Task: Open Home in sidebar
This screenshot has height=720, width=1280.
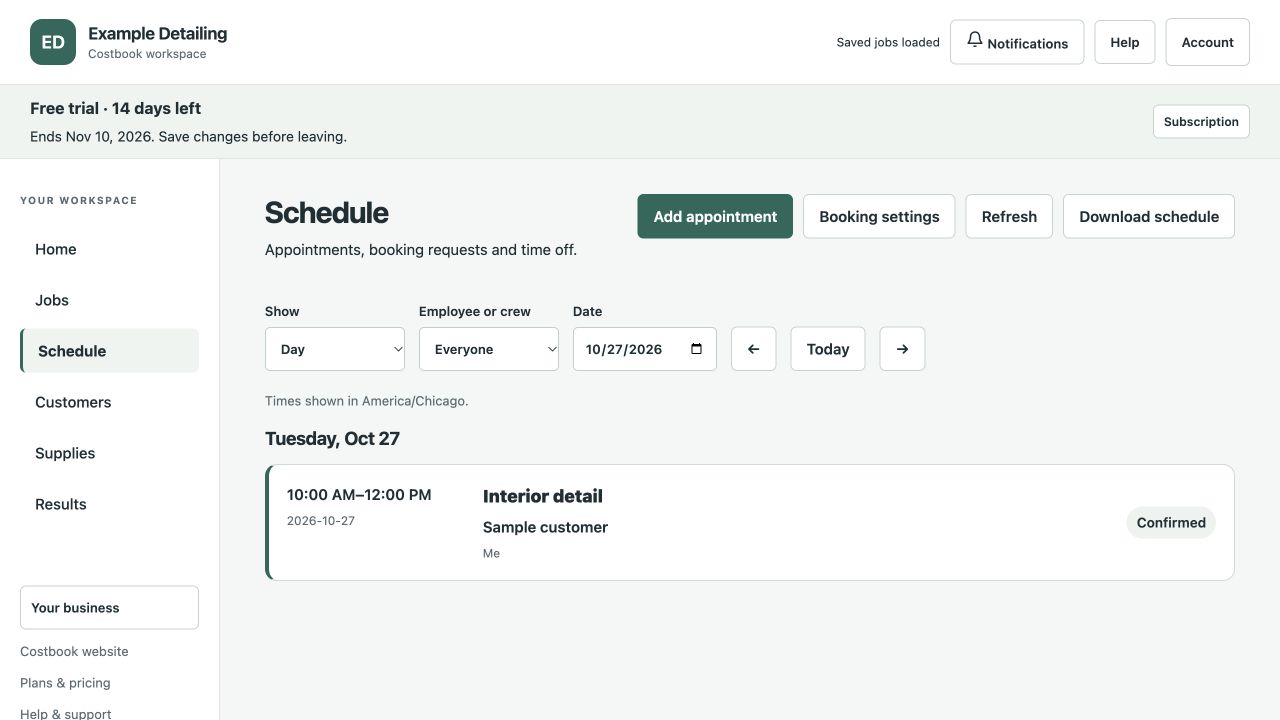Action: 109,249
